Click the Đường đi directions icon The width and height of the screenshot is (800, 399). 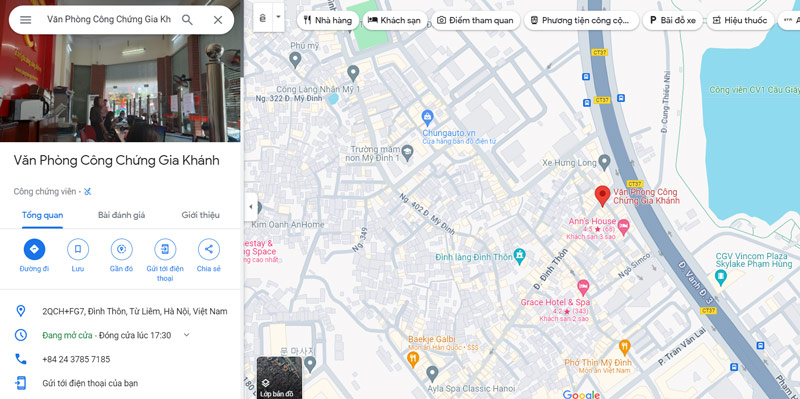tap(34, 249)
